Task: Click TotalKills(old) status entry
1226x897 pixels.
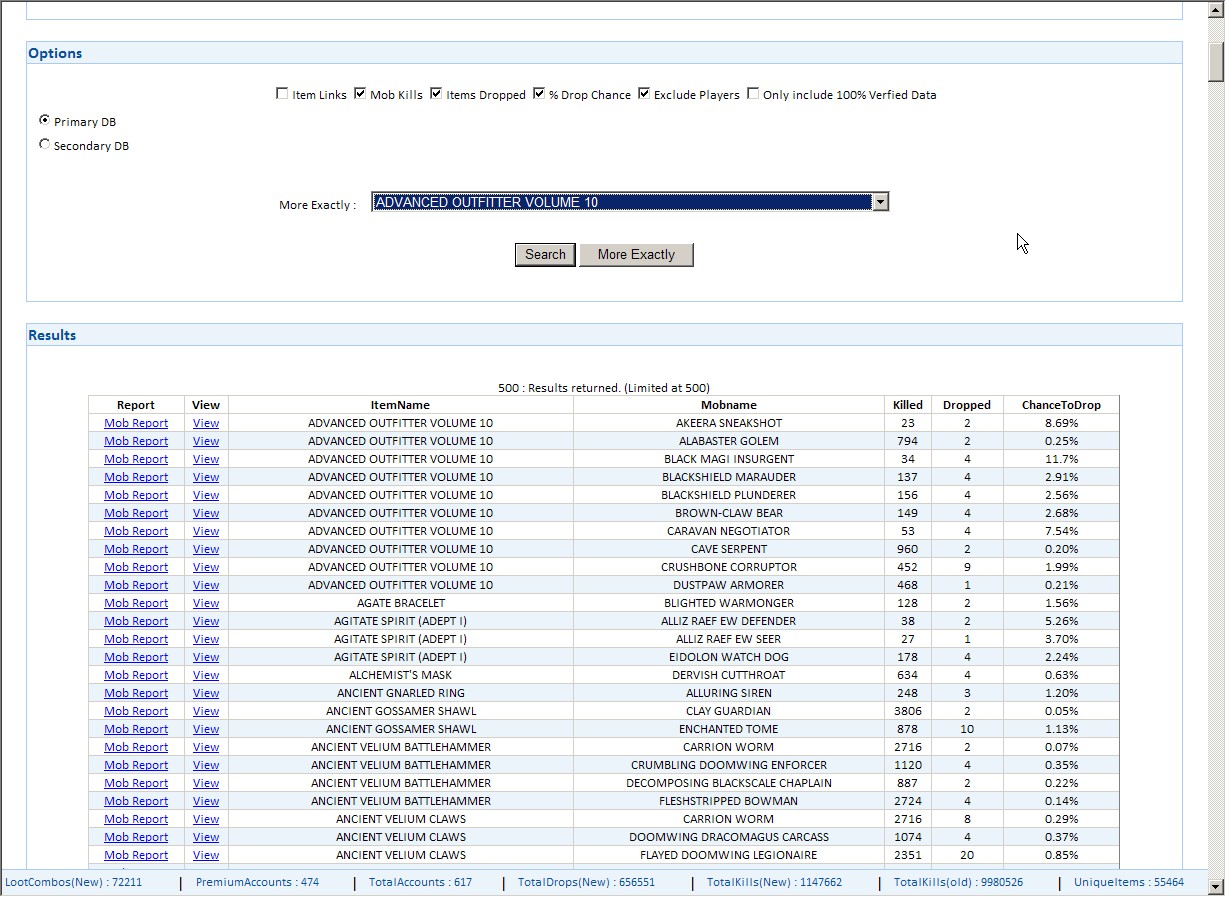Action: [x=958, y=882]
